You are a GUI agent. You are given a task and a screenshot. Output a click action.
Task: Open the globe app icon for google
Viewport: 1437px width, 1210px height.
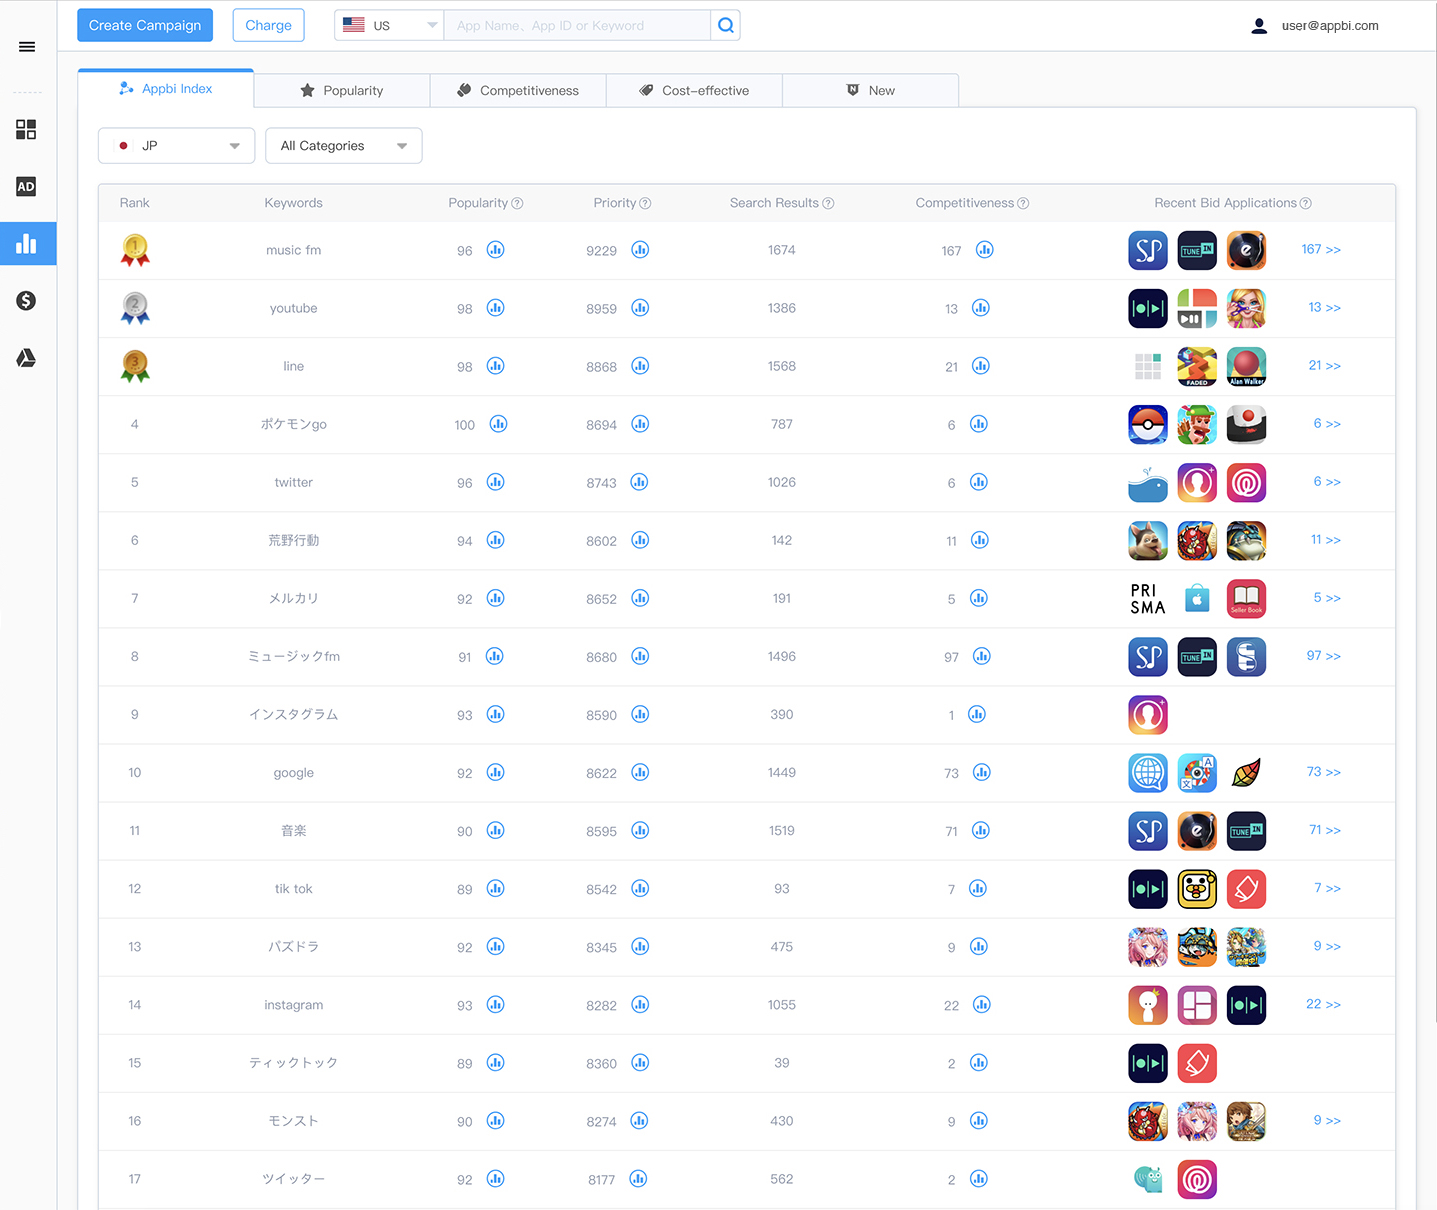click(x=1148, y=772)
